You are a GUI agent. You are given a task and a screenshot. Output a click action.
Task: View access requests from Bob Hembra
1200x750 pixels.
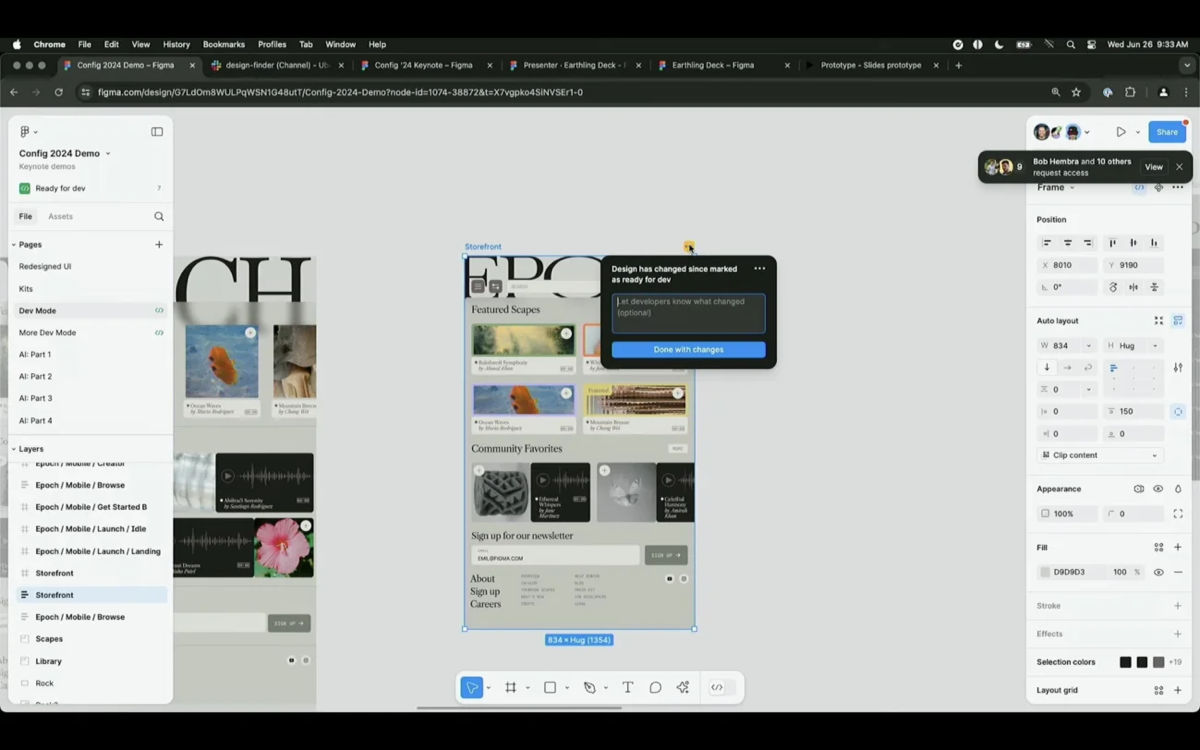pos(1153,167)
